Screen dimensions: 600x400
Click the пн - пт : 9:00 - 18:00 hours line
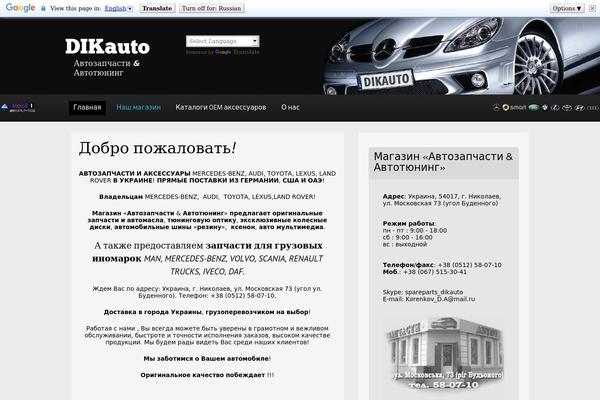pyautogui.click(x=415, y=230)
